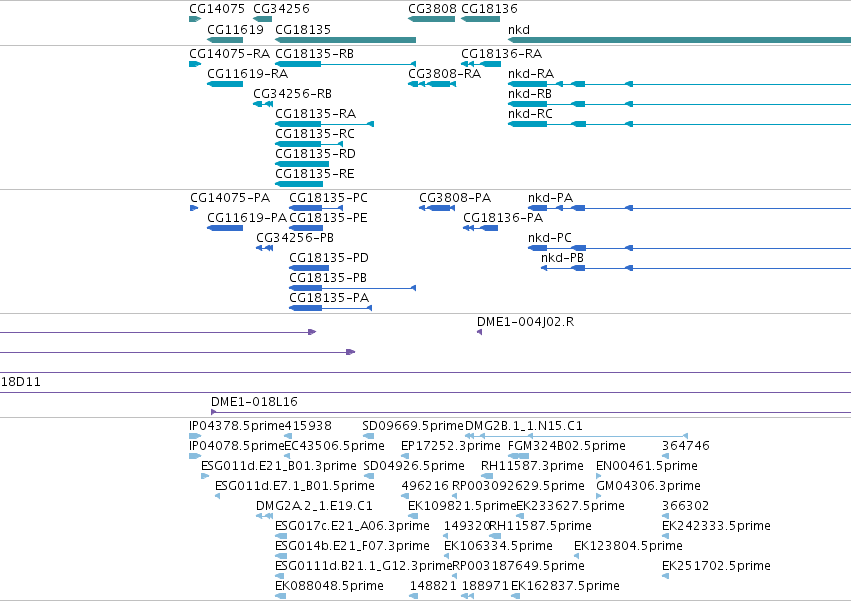Open BAC end DME1-004J02.R label
This screenshot has height=601, width=851.
(525, 322)
